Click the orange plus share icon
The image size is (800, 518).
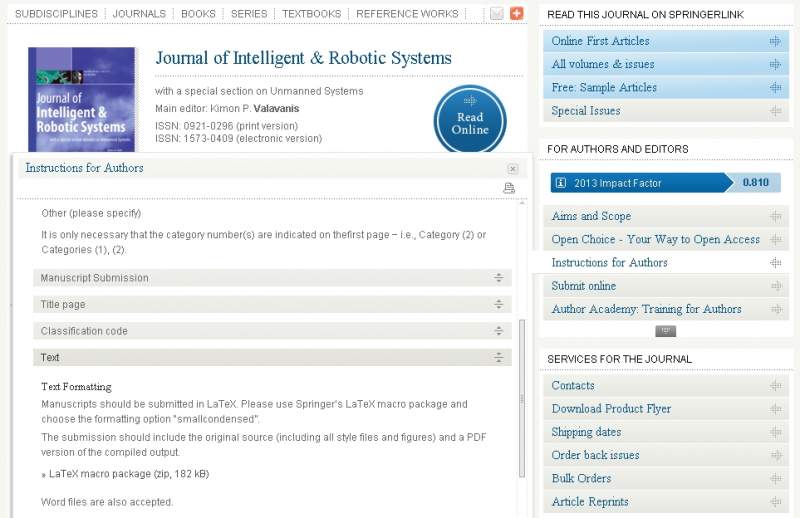(516, 14)
